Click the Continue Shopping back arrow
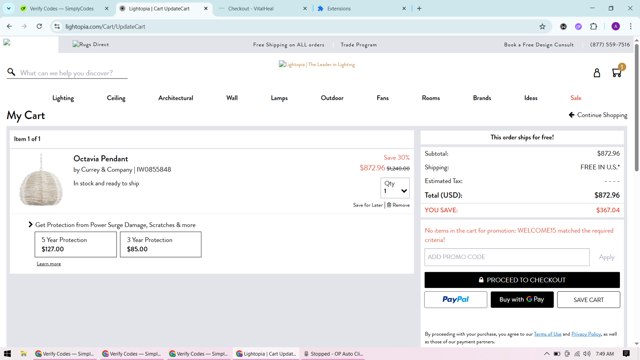Image resolution: width=640 pixels, height=360 pixels. tap(571, 115)
